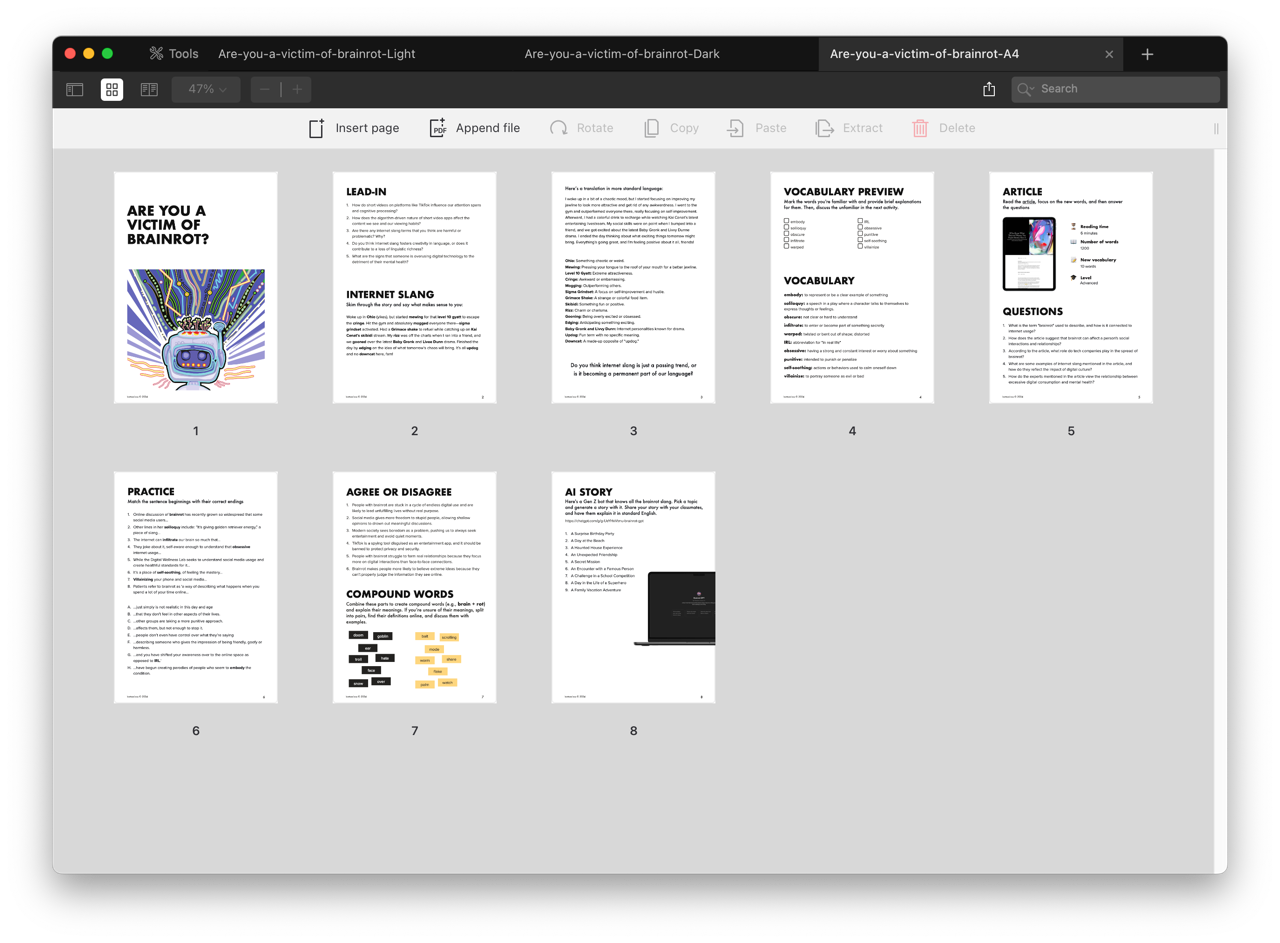Screen dimensions: 1280x943
Task: Click the zoom in plus button
Action: click(297, 89)
